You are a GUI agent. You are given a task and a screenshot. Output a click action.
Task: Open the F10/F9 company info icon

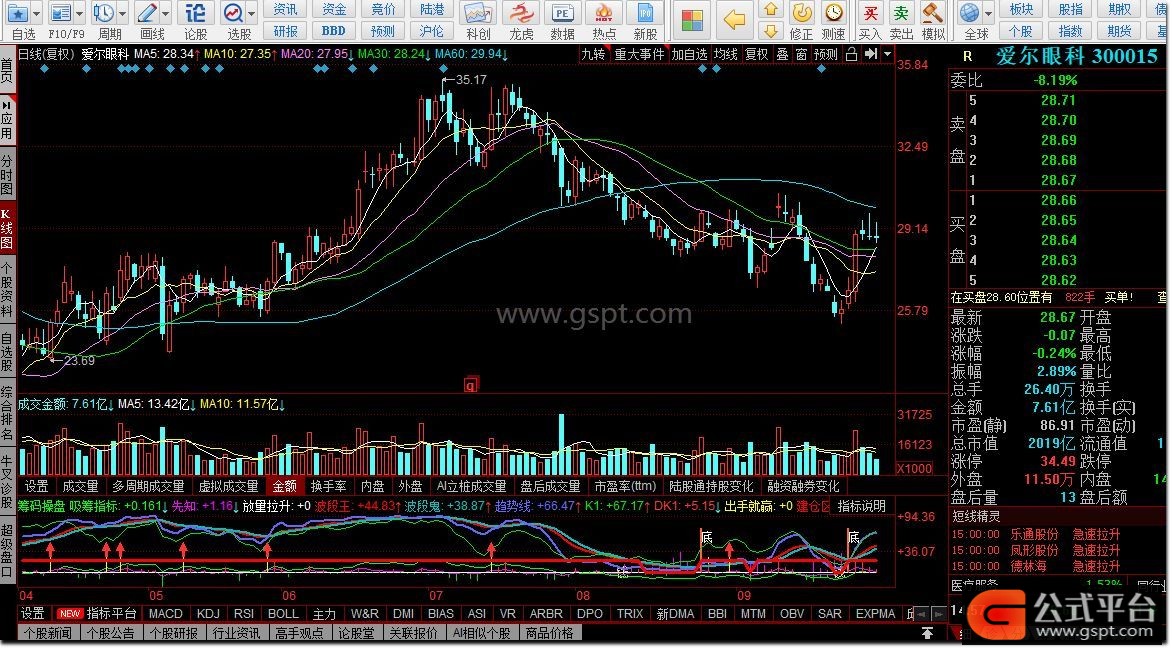tap(61, 13)
